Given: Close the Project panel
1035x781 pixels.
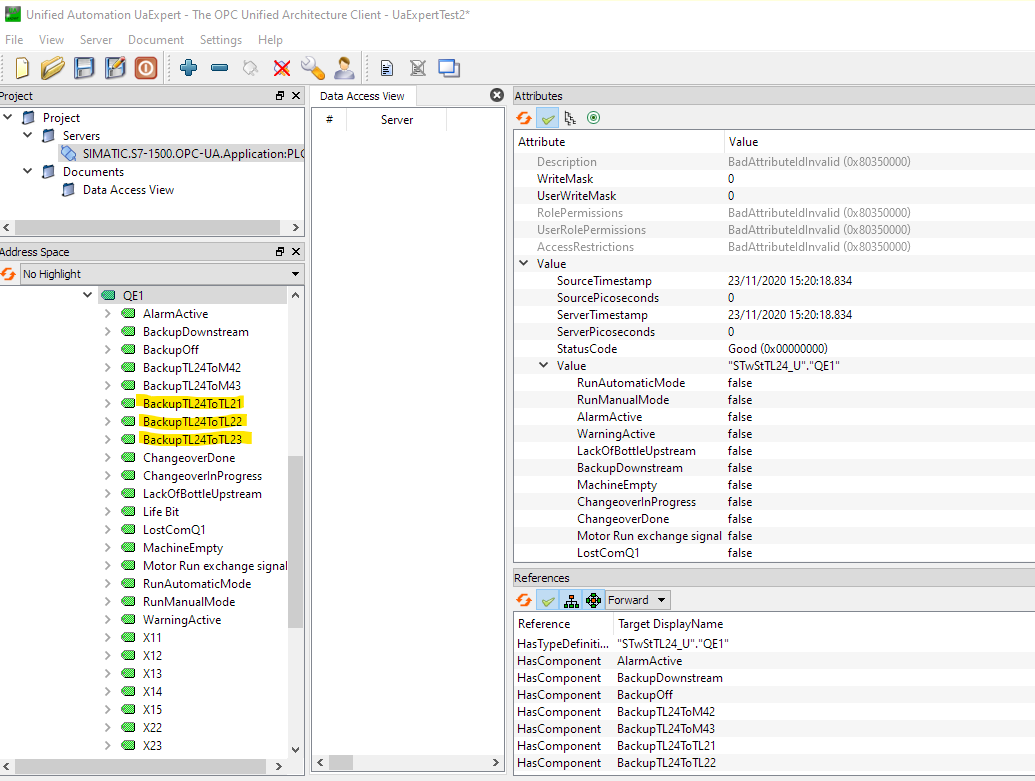Looking at the screenshot, I should pyautogui.click(x=296, y=96).
